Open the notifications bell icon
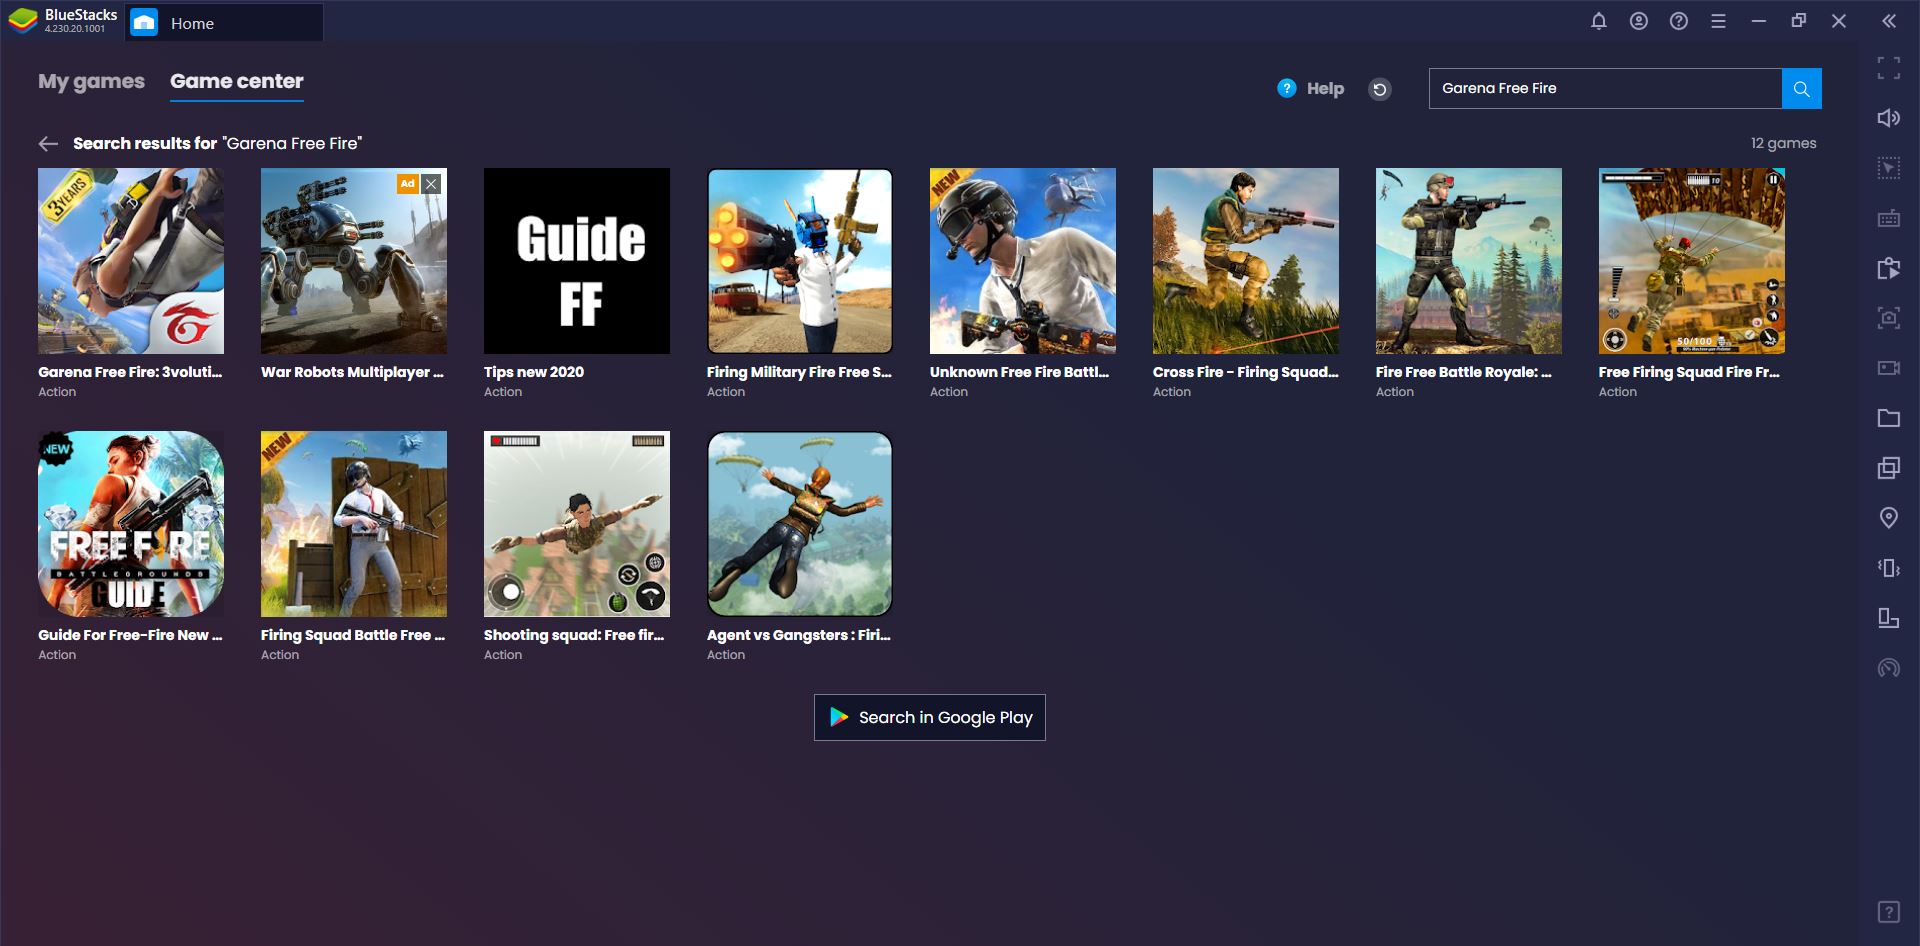The image size is (1920, 946). 1599,21
